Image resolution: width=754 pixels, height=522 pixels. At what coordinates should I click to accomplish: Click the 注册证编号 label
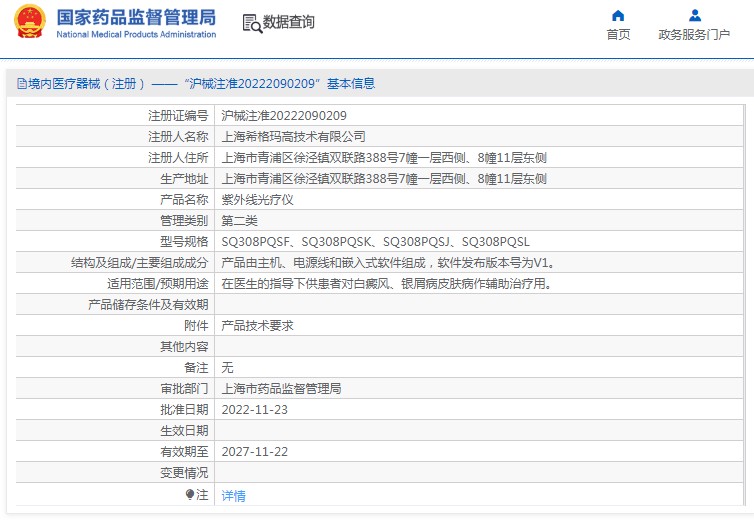(178, 115)
